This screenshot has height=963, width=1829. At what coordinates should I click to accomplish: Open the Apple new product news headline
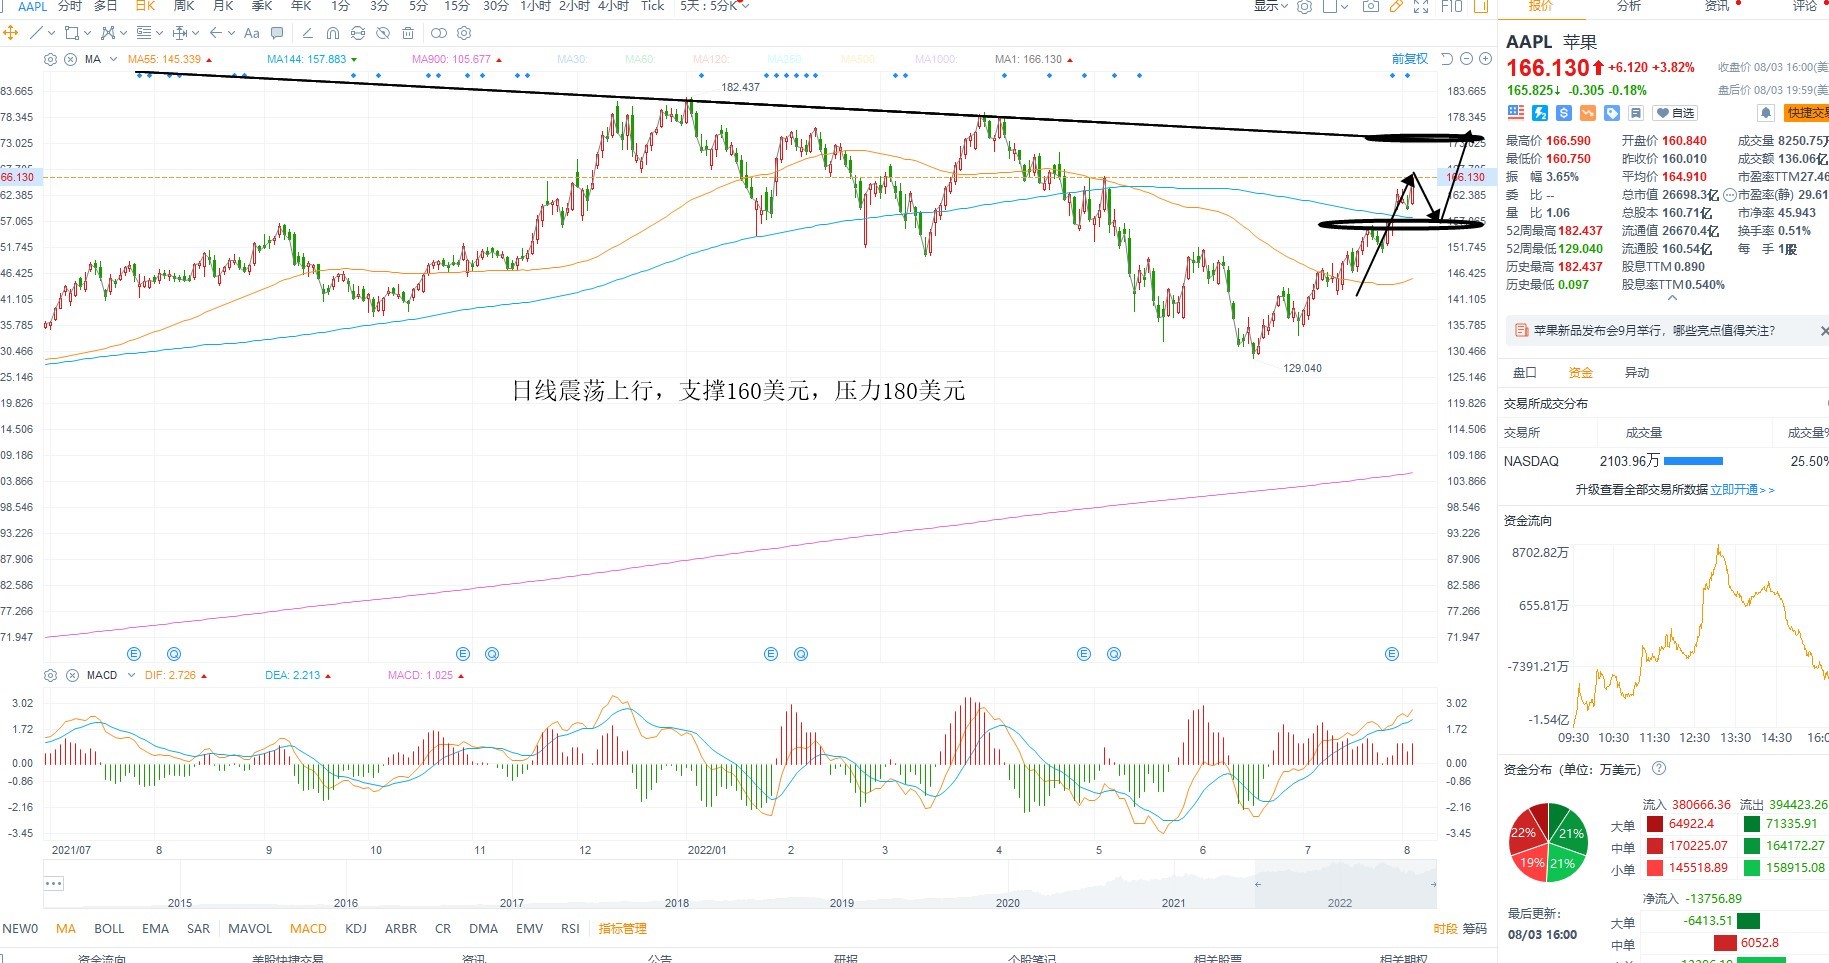(x=1654, y=331)
